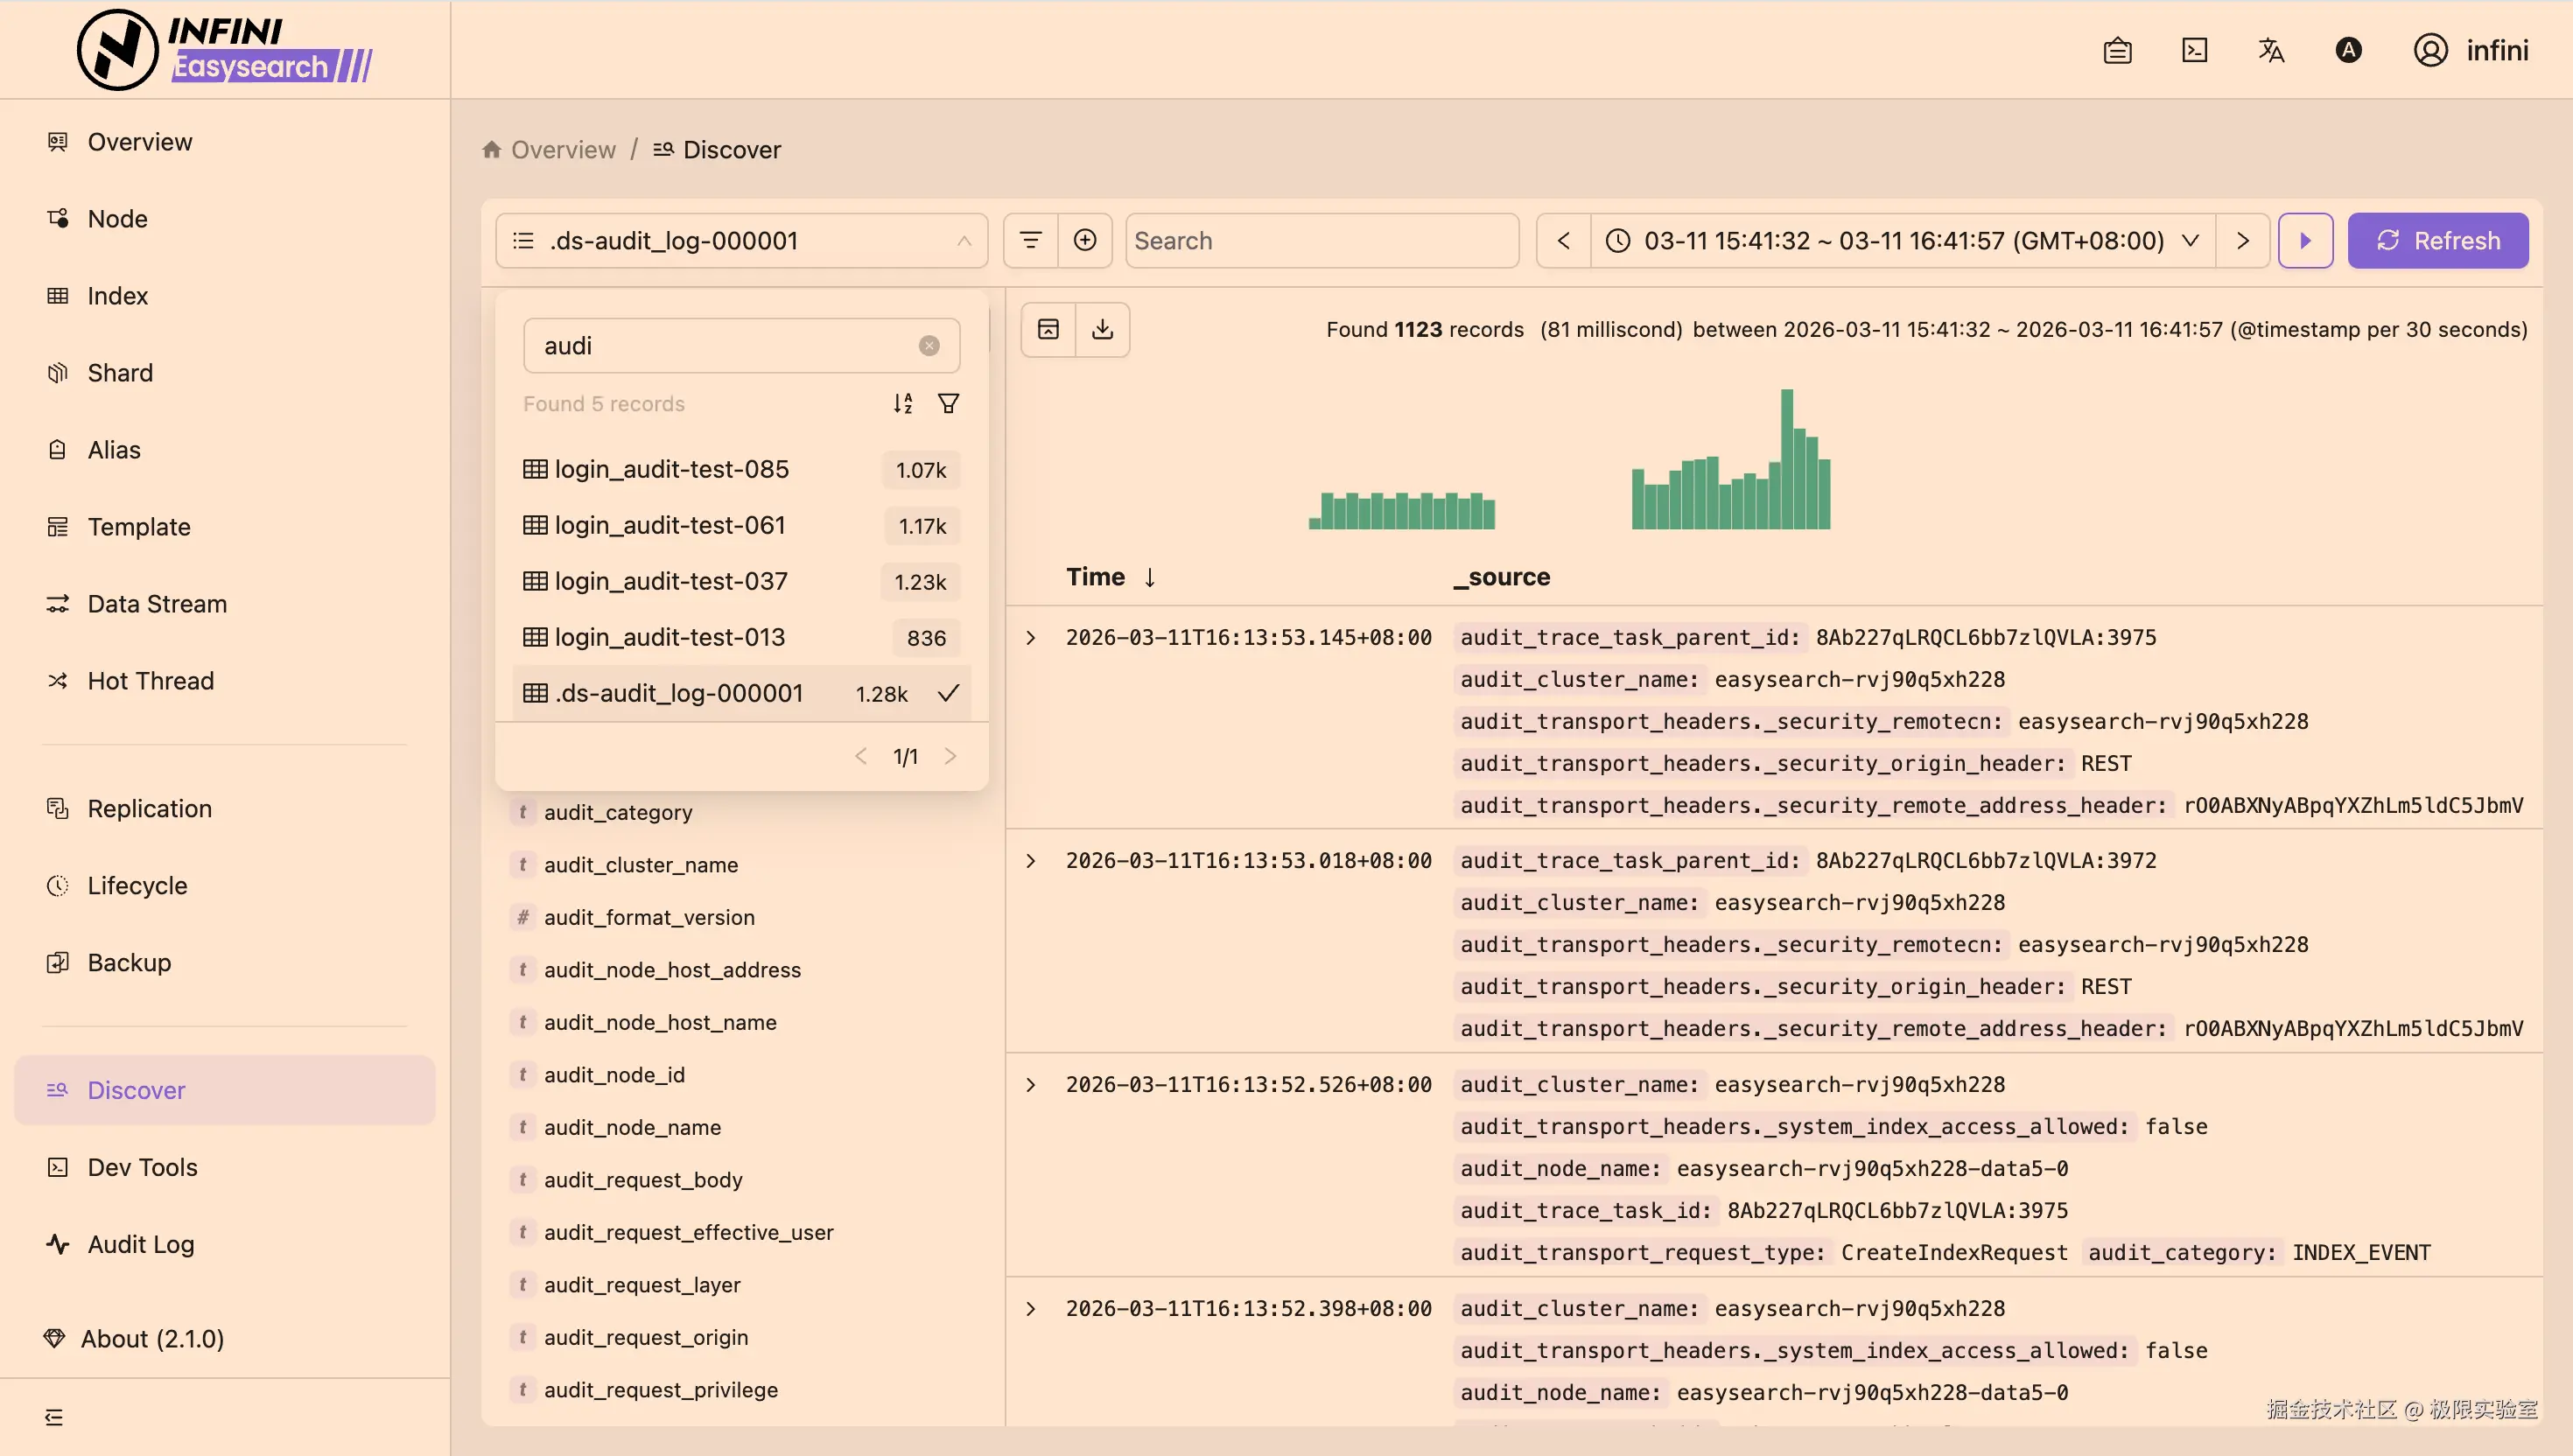The image size is (2573, 1456).
Task: Select login_audit-test-061 from index list
Action: click(670, 525)
